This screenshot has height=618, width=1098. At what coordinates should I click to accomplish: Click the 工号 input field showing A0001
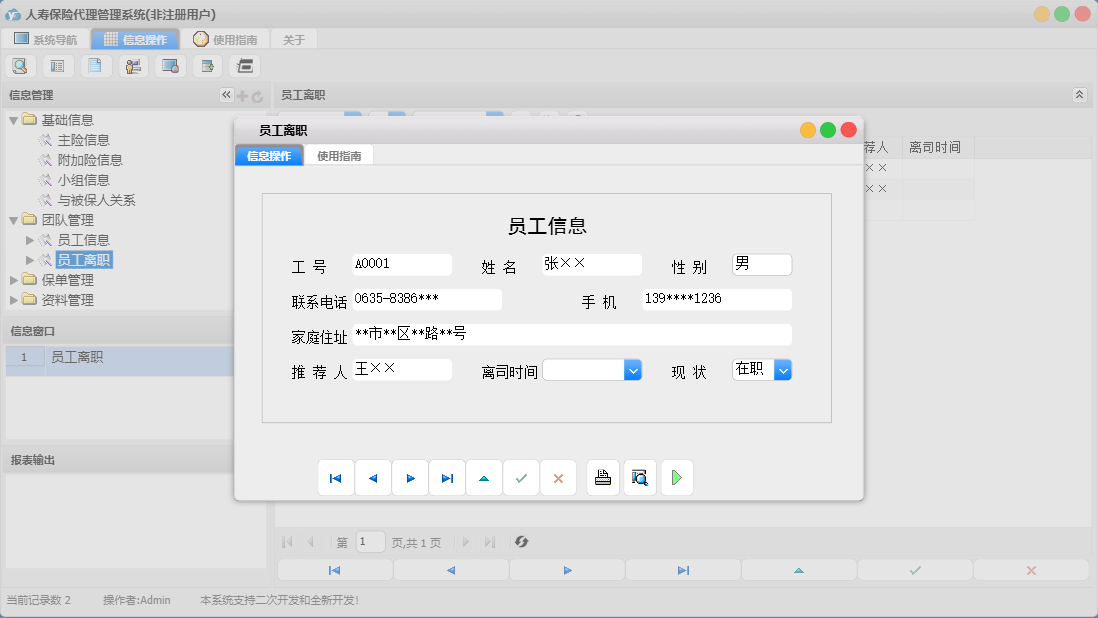(400, 264)
